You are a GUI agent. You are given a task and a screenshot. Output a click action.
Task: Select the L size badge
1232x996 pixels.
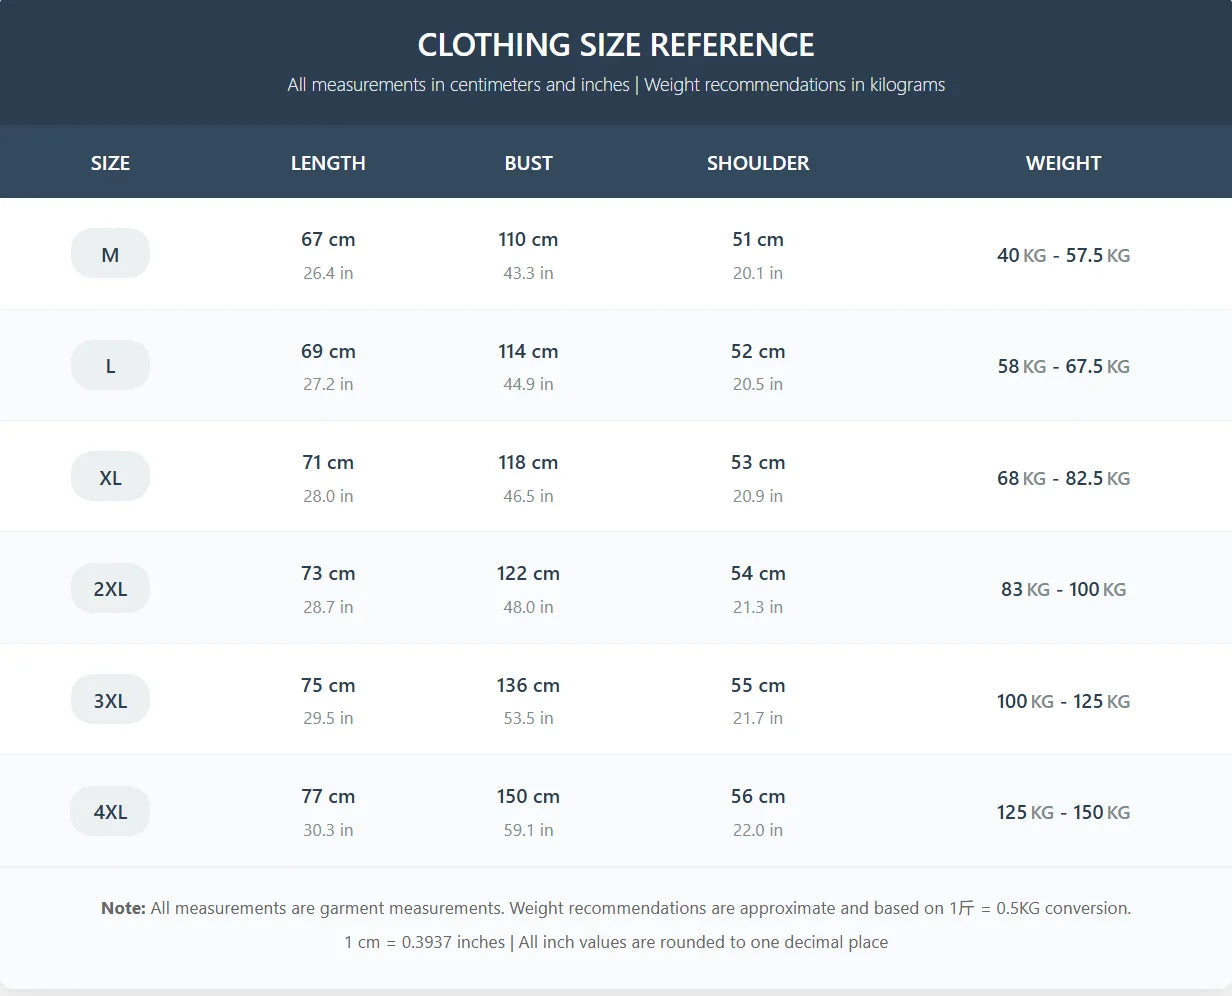point(110,366)
